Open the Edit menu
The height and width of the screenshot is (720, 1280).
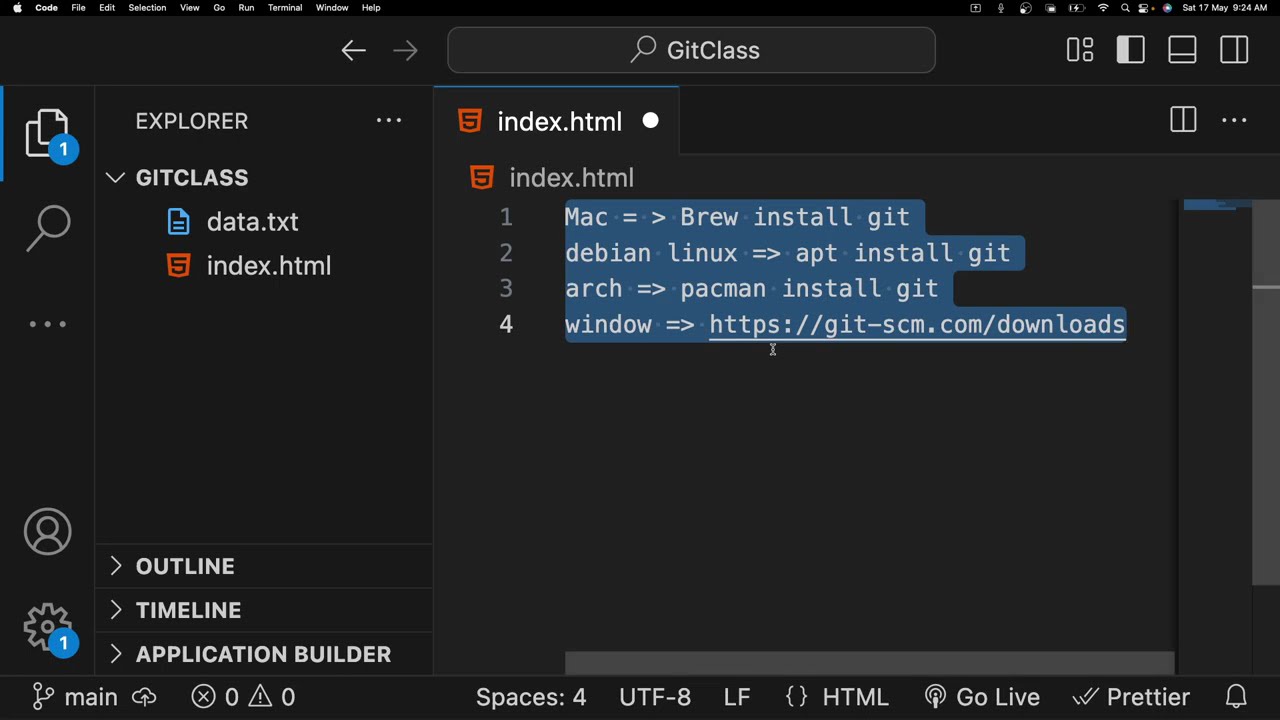click(x=107, y=8)
